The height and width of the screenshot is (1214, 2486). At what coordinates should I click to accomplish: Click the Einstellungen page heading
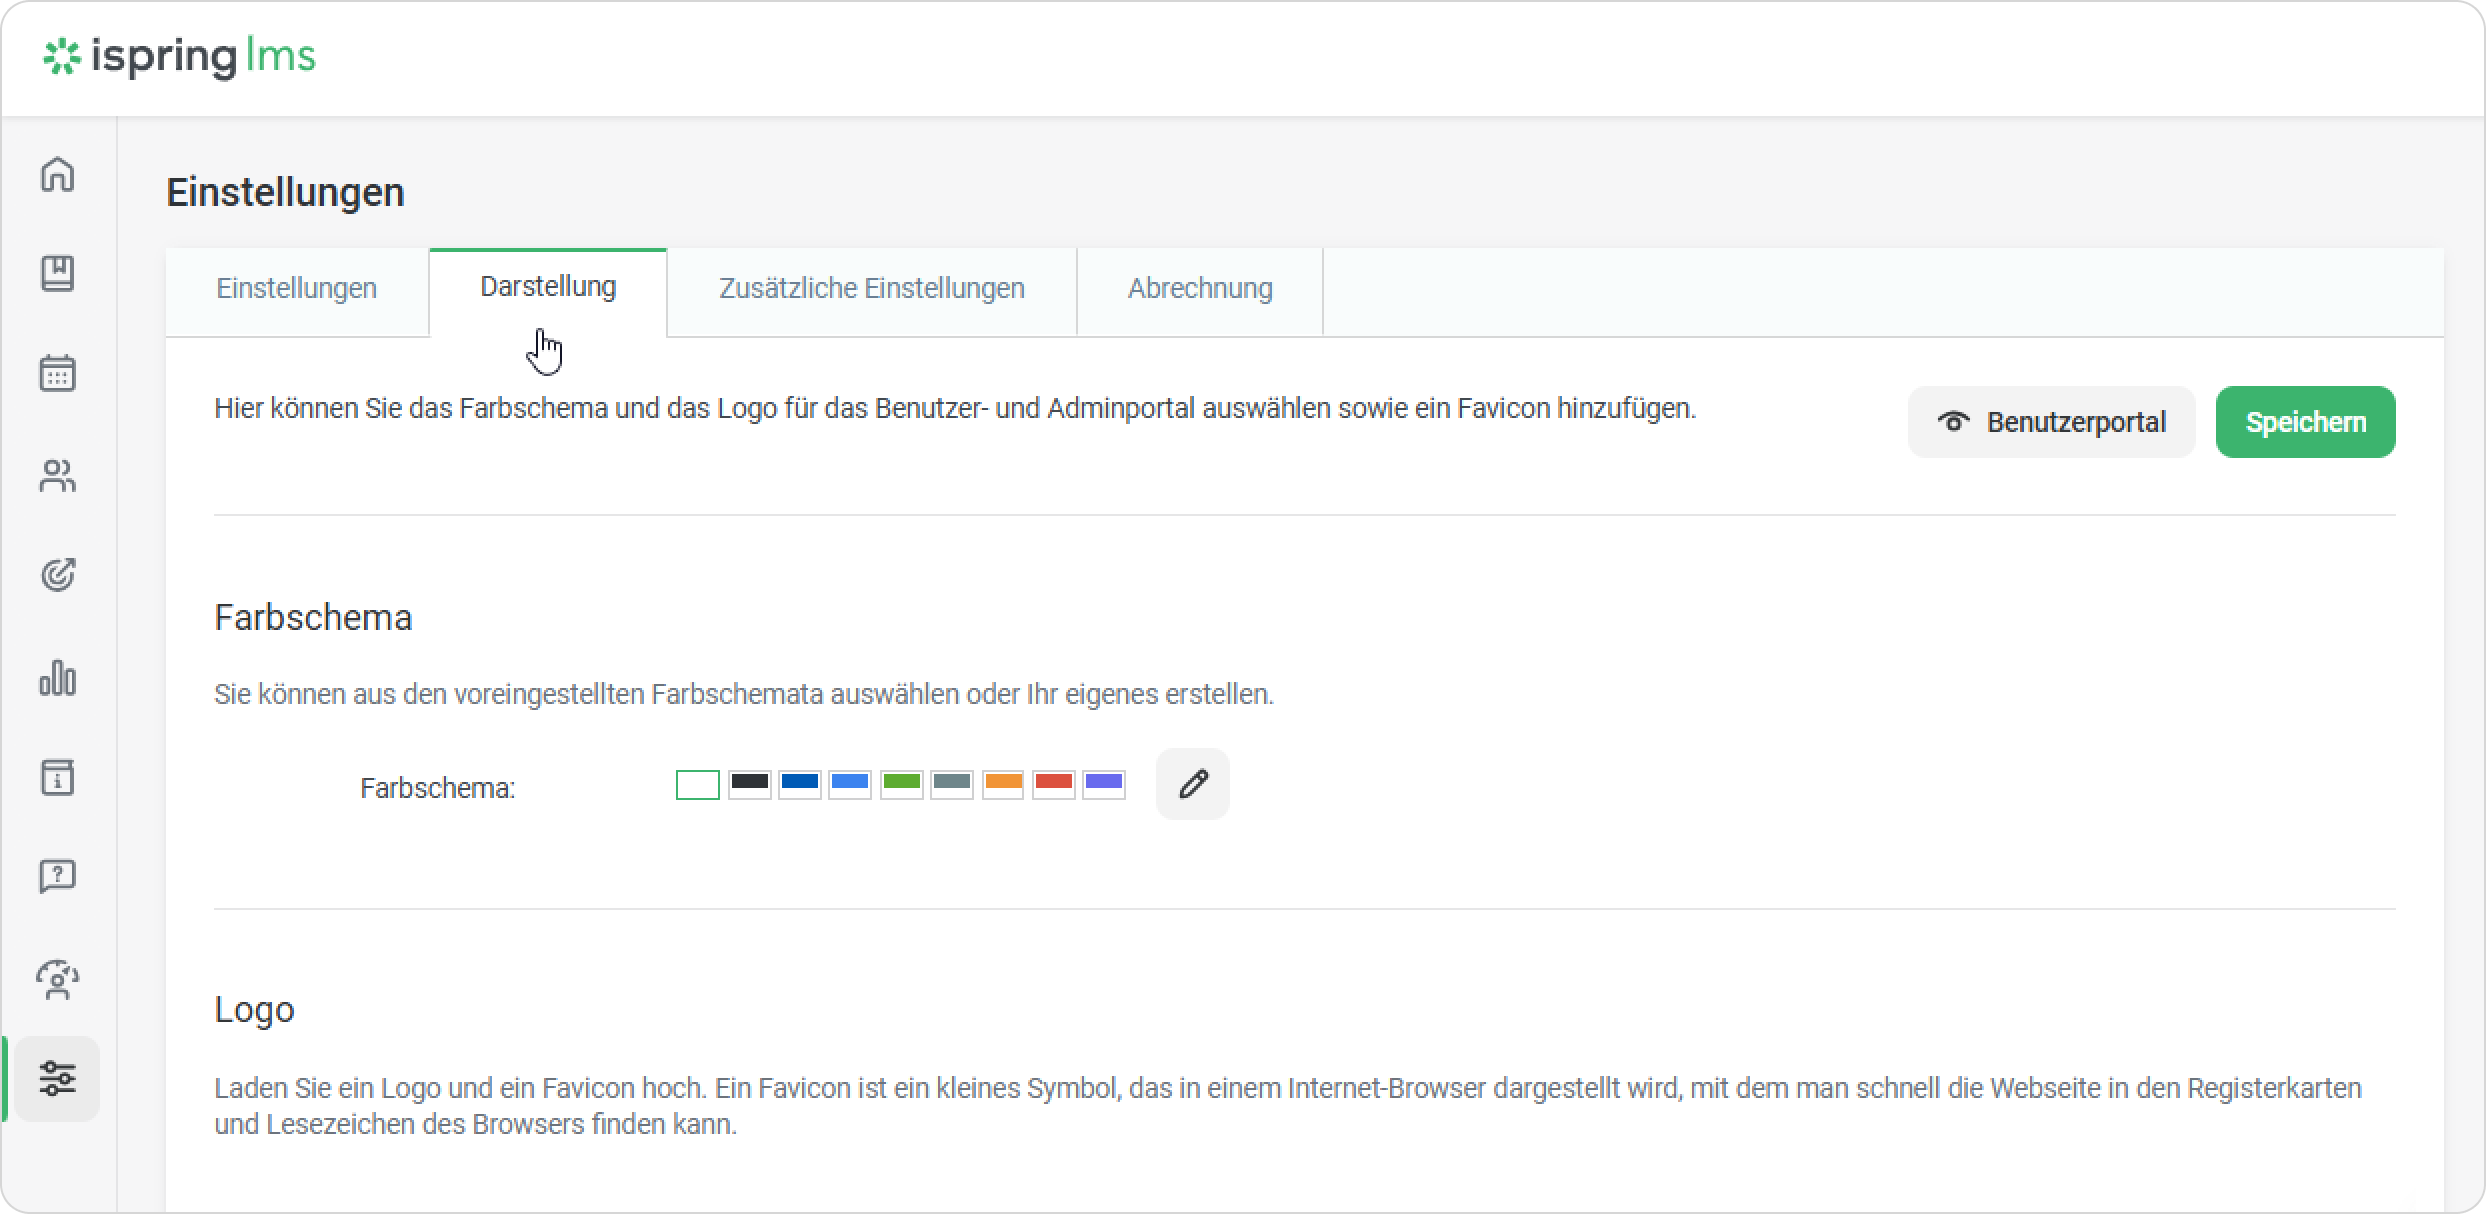[x=285, y=192]
